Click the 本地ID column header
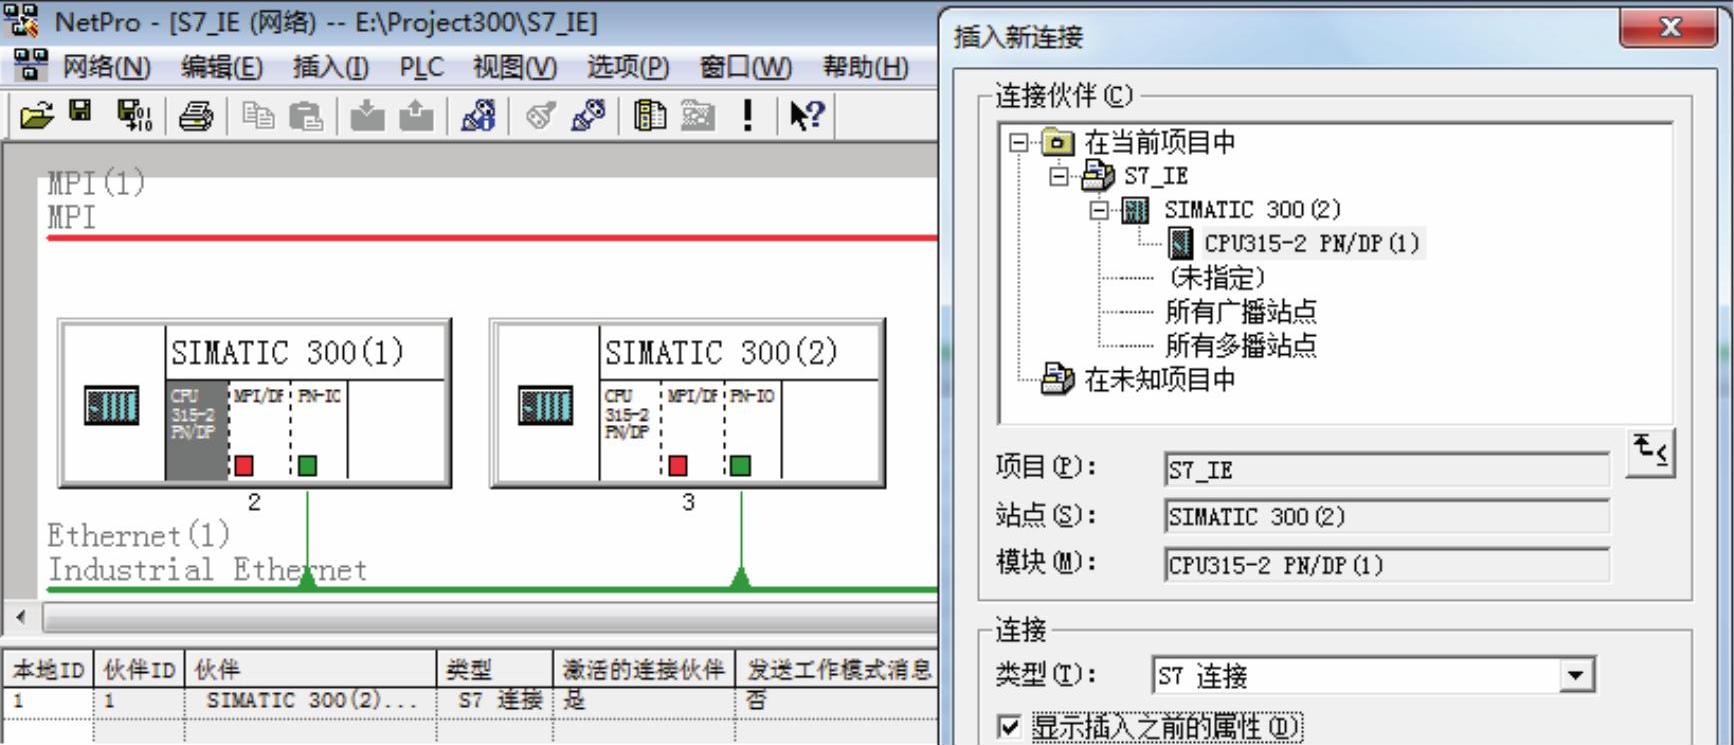This screenshot has width=1734, height=745. pyautogui.click(x=48, y=668)
